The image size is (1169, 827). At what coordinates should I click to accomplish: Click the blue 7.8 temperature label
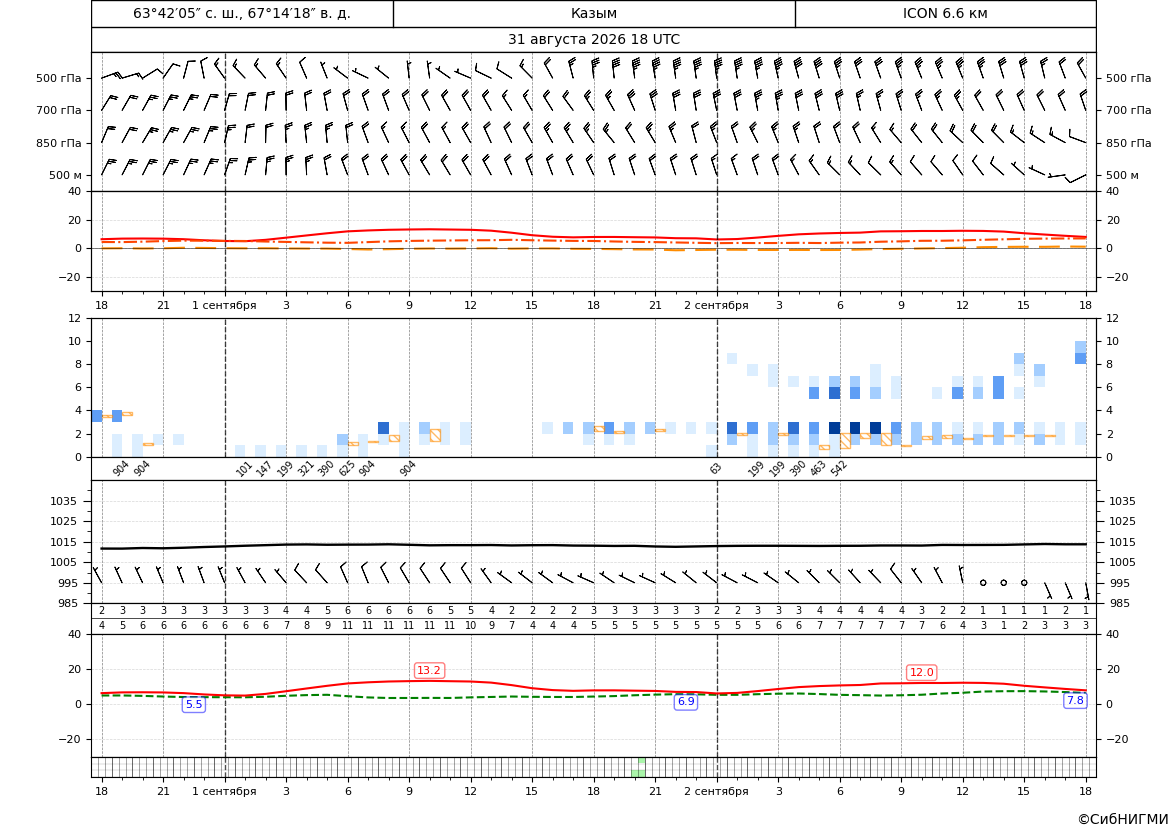click(x=1075, y=700)
